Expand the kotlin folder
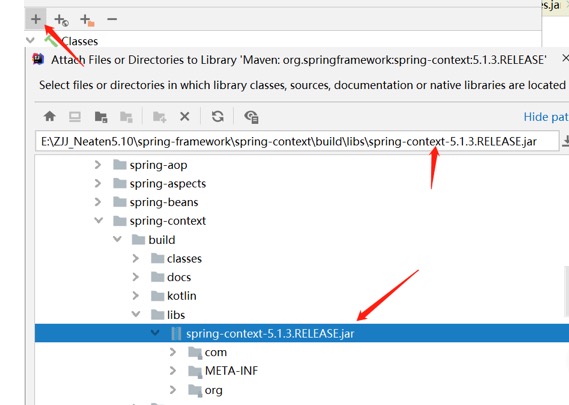 pyautogui.click(x=135, y=296)
